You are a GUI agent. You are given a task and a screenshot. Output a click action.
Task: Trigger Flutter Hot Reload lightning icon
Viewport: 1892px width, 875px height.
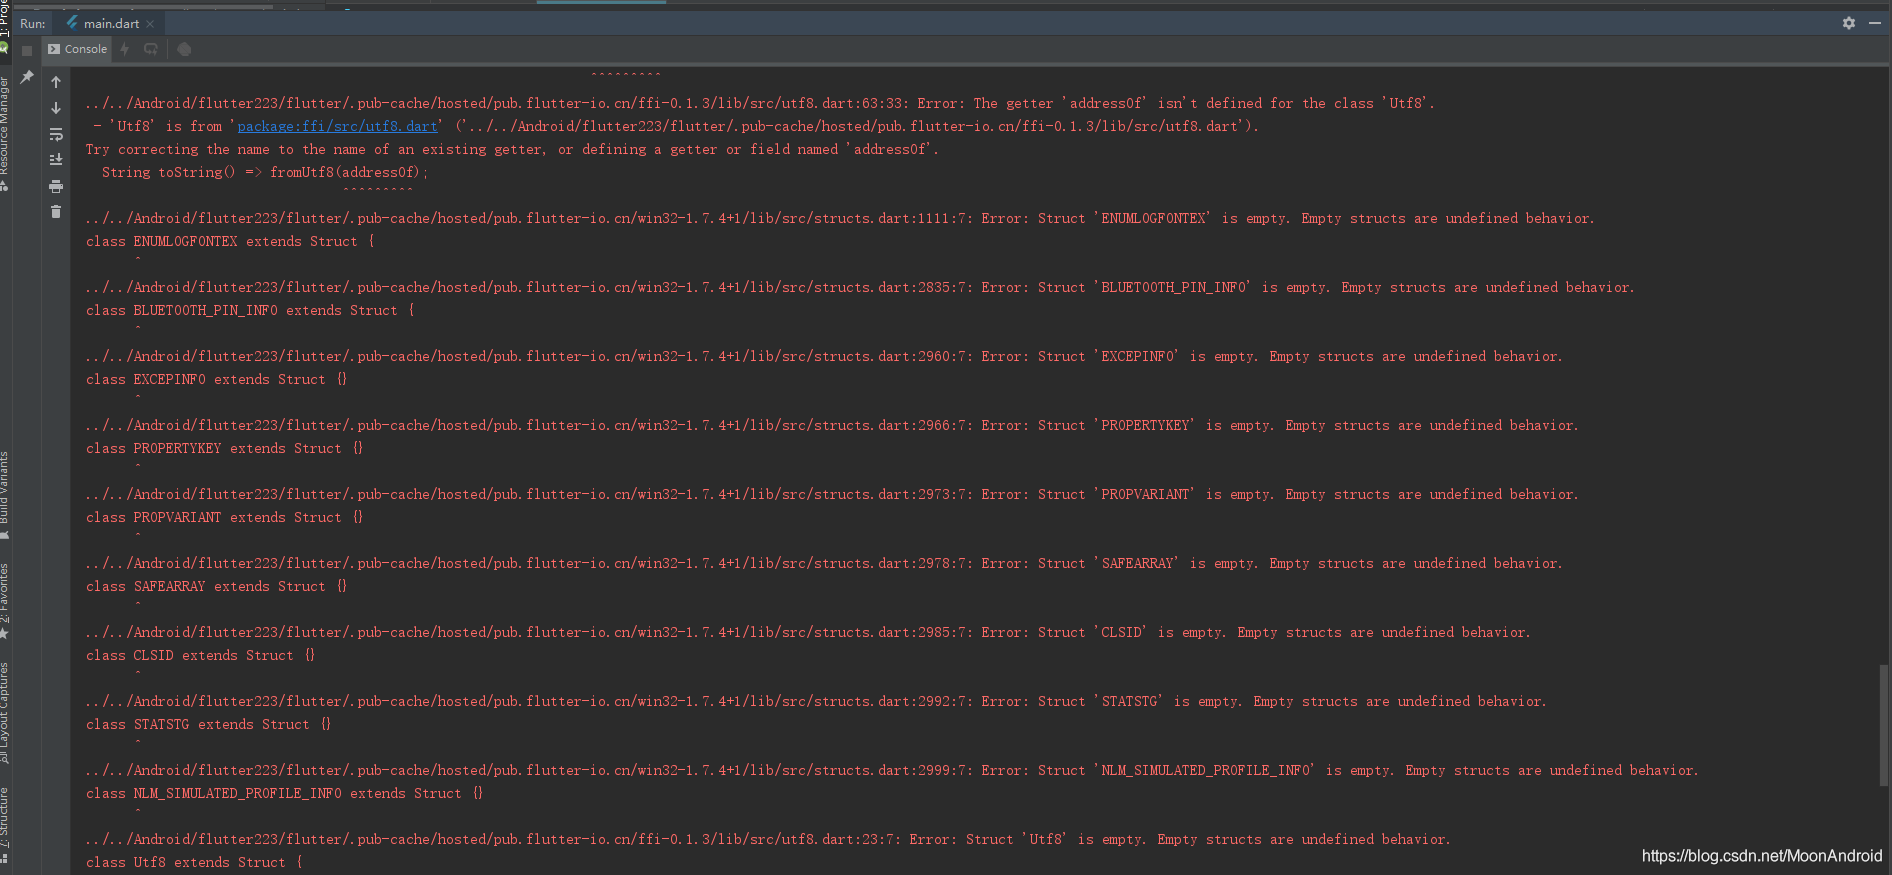pos(125,49)
